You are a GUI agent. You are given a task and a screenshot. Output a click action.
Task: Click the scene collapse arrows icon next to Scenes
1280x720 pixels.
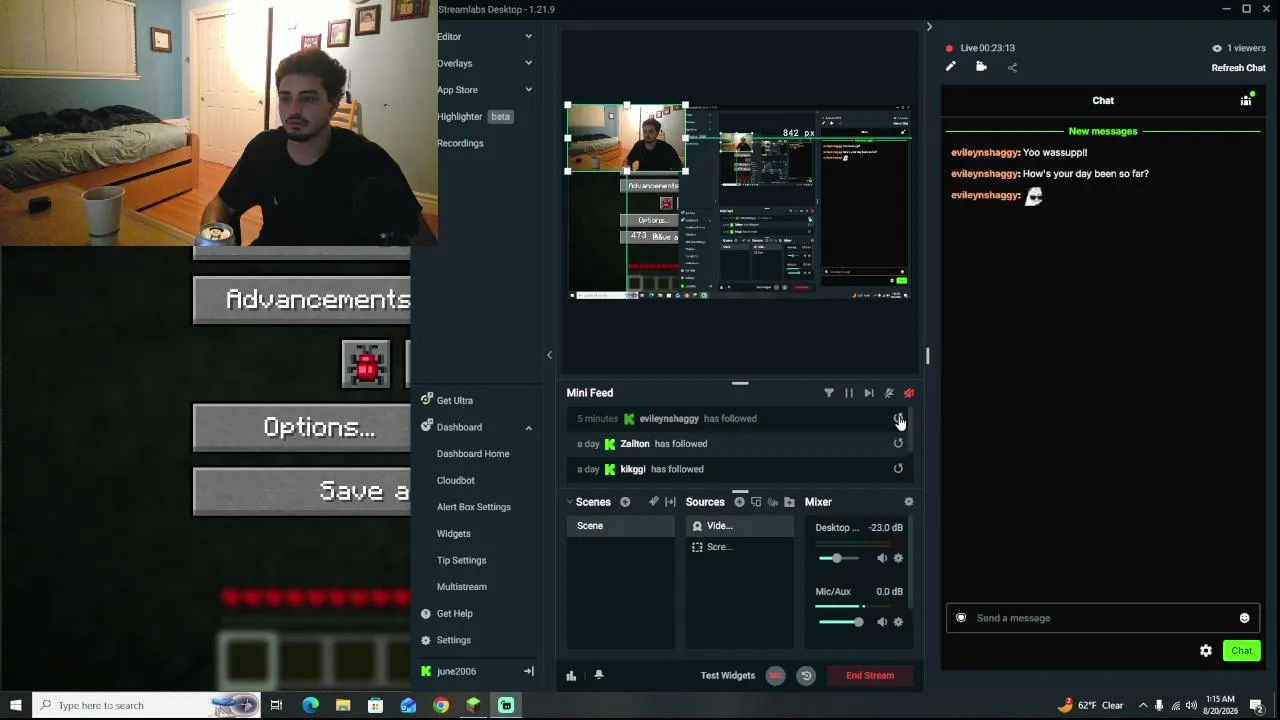670,502
